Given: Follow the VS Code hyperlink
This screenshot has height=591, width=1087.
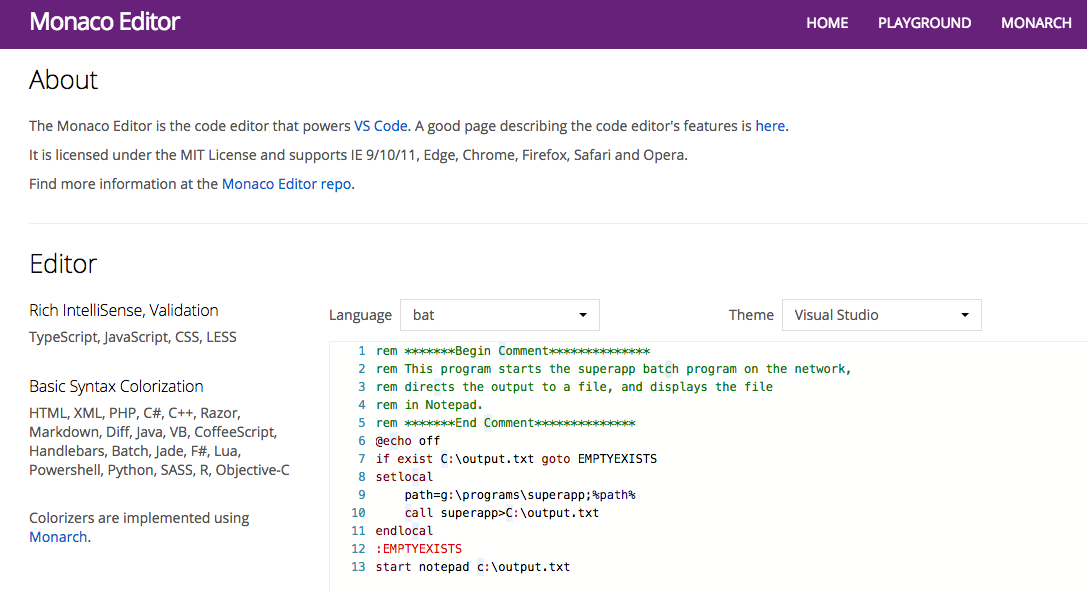Looking at the screenshot, I should pyautogui.click(x=381, y=126).
